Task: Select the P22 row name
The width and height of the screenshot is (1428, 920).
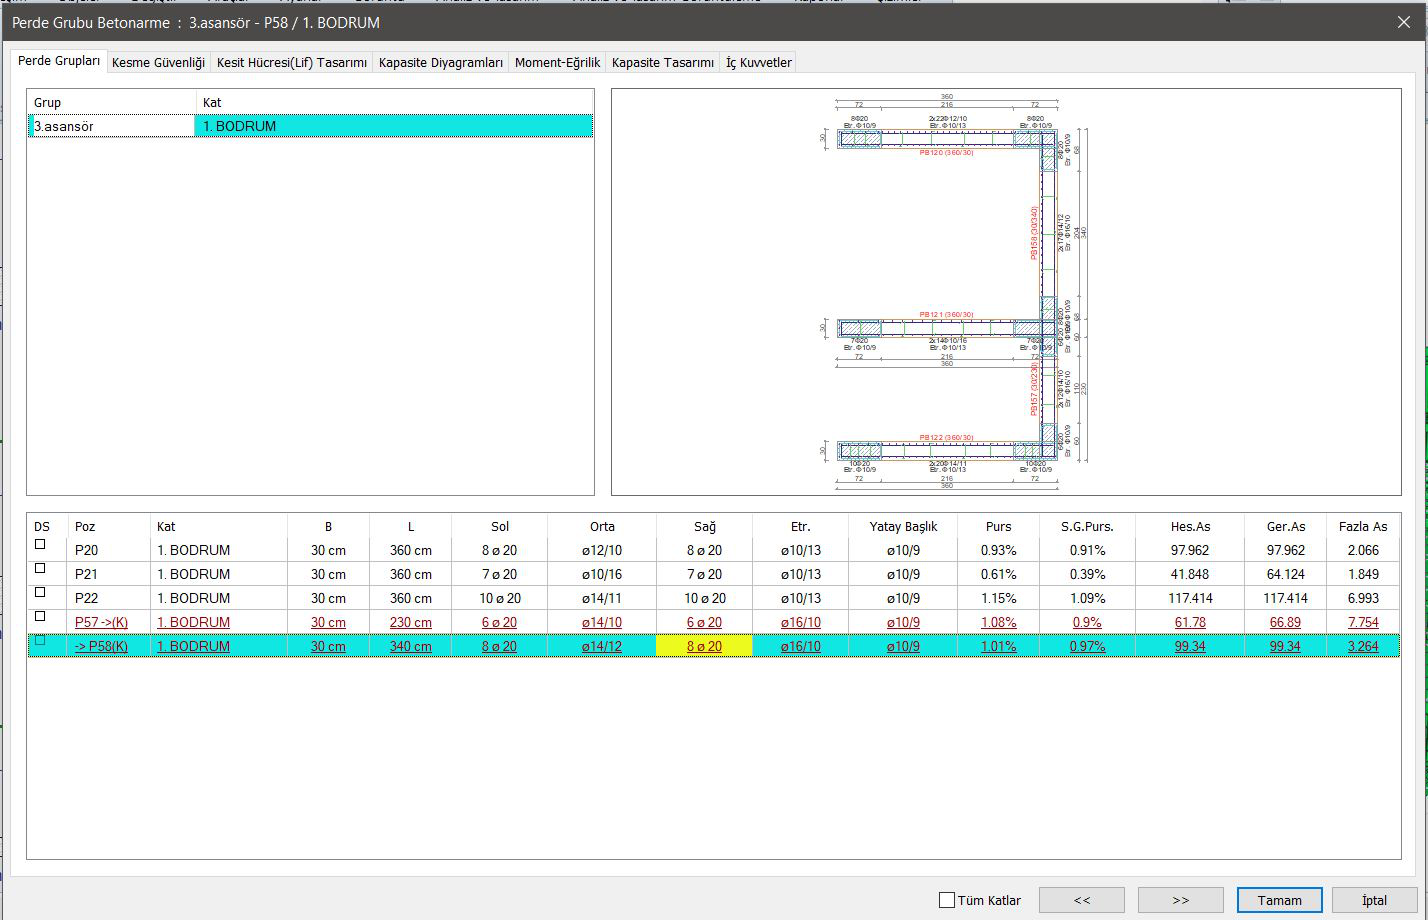Action: pyautogui.click(x=87, y=598)
